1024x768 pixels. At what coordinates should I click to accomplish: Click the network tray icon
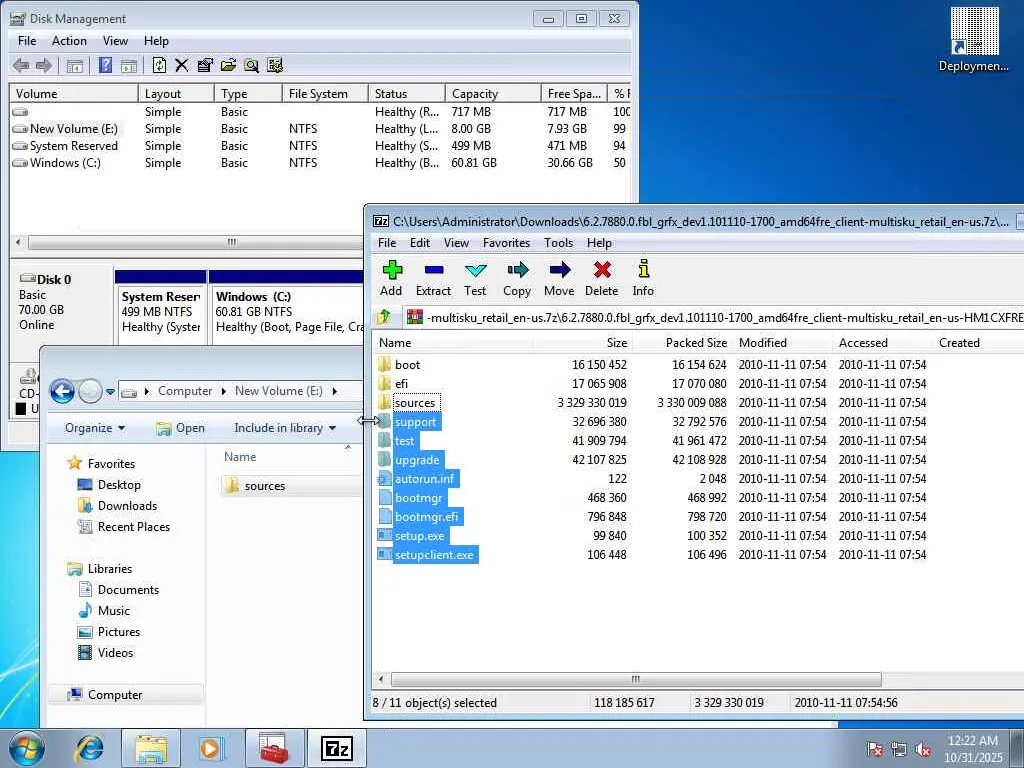(899, 750)
